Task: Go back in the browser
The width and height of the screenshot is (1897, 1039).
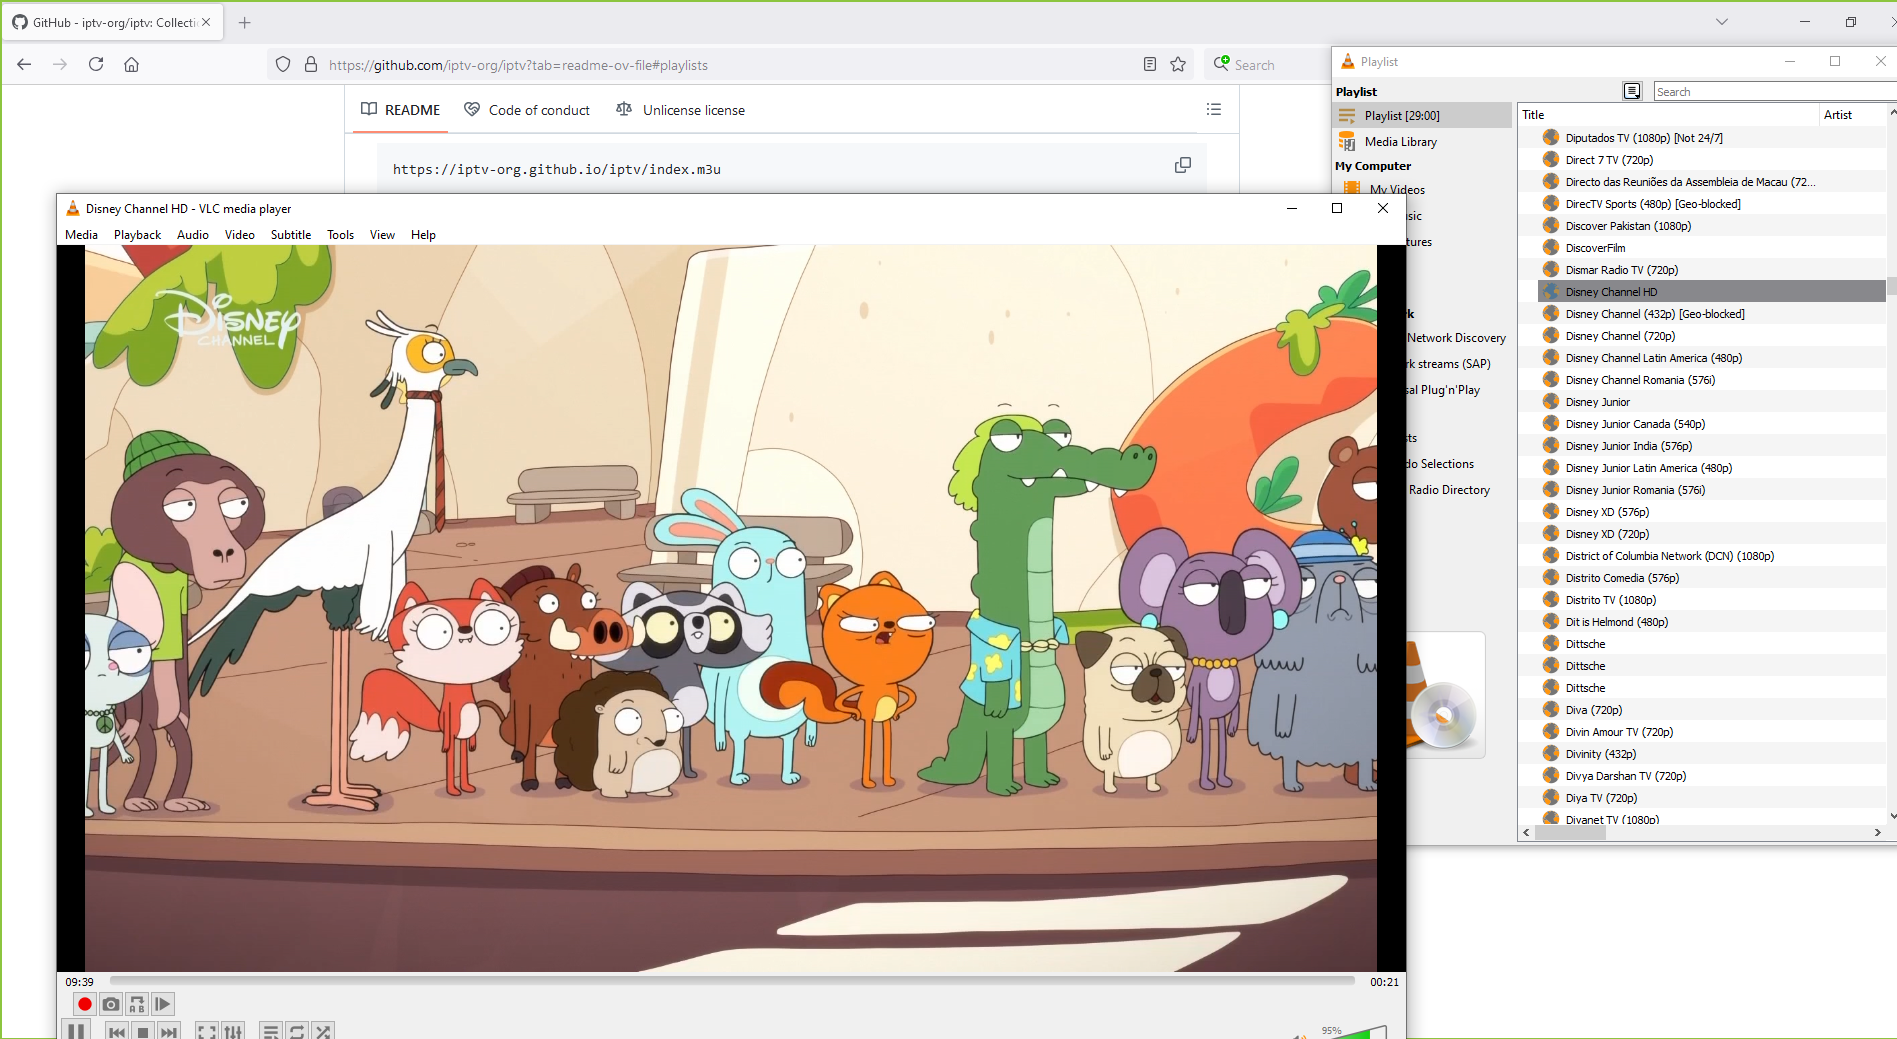Action: (24, 64)
